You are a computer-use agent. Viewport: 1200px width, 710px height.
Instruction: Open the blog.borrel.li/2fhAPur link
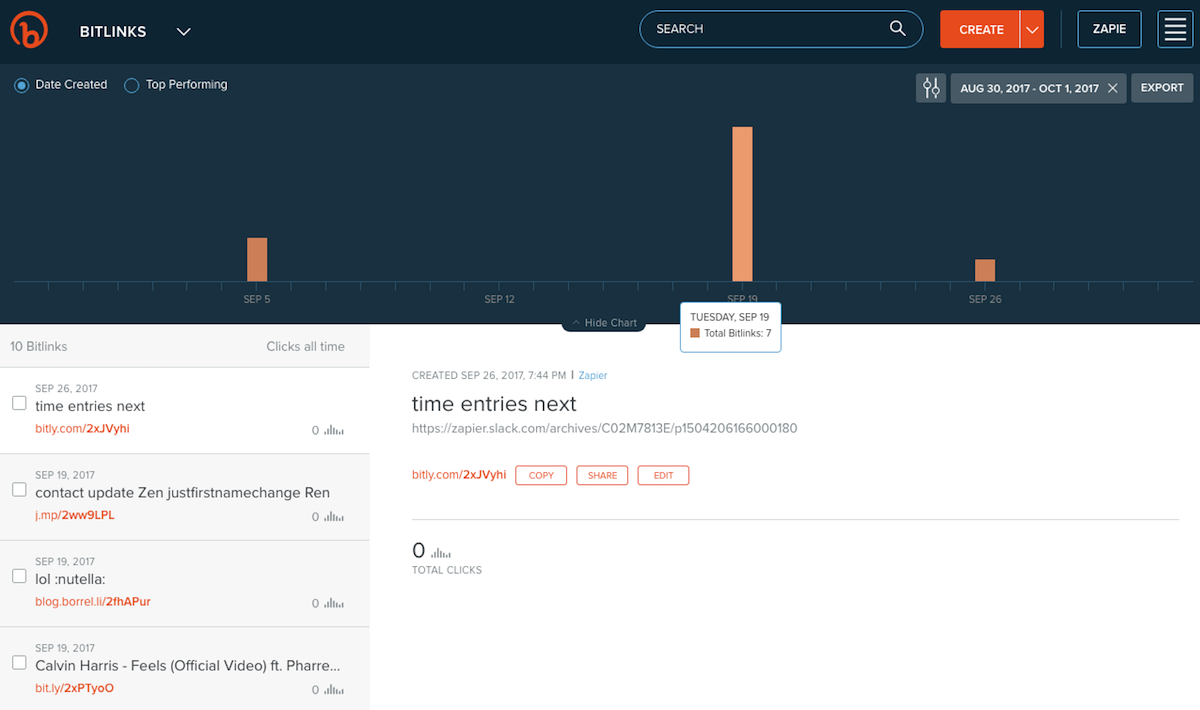(93, 602)
